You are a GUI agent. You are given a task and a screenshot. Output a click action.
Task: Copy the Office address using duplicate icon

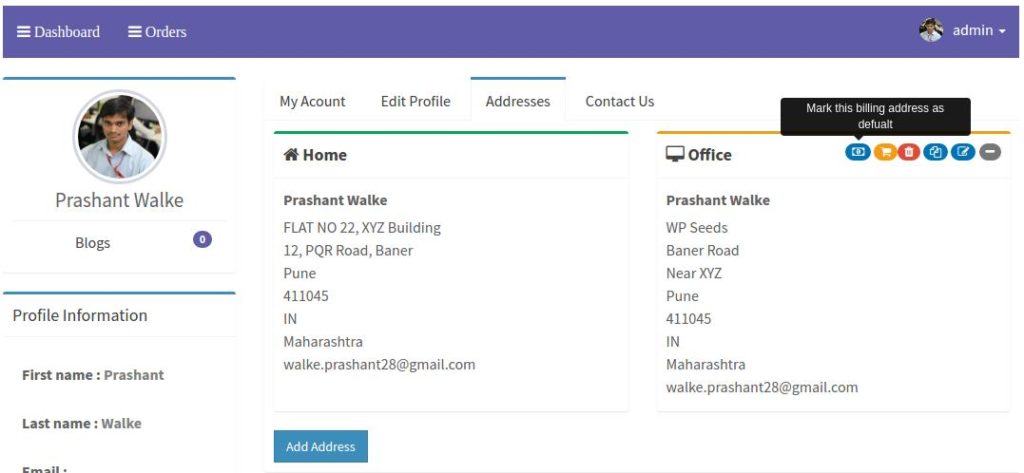[935, 152]
